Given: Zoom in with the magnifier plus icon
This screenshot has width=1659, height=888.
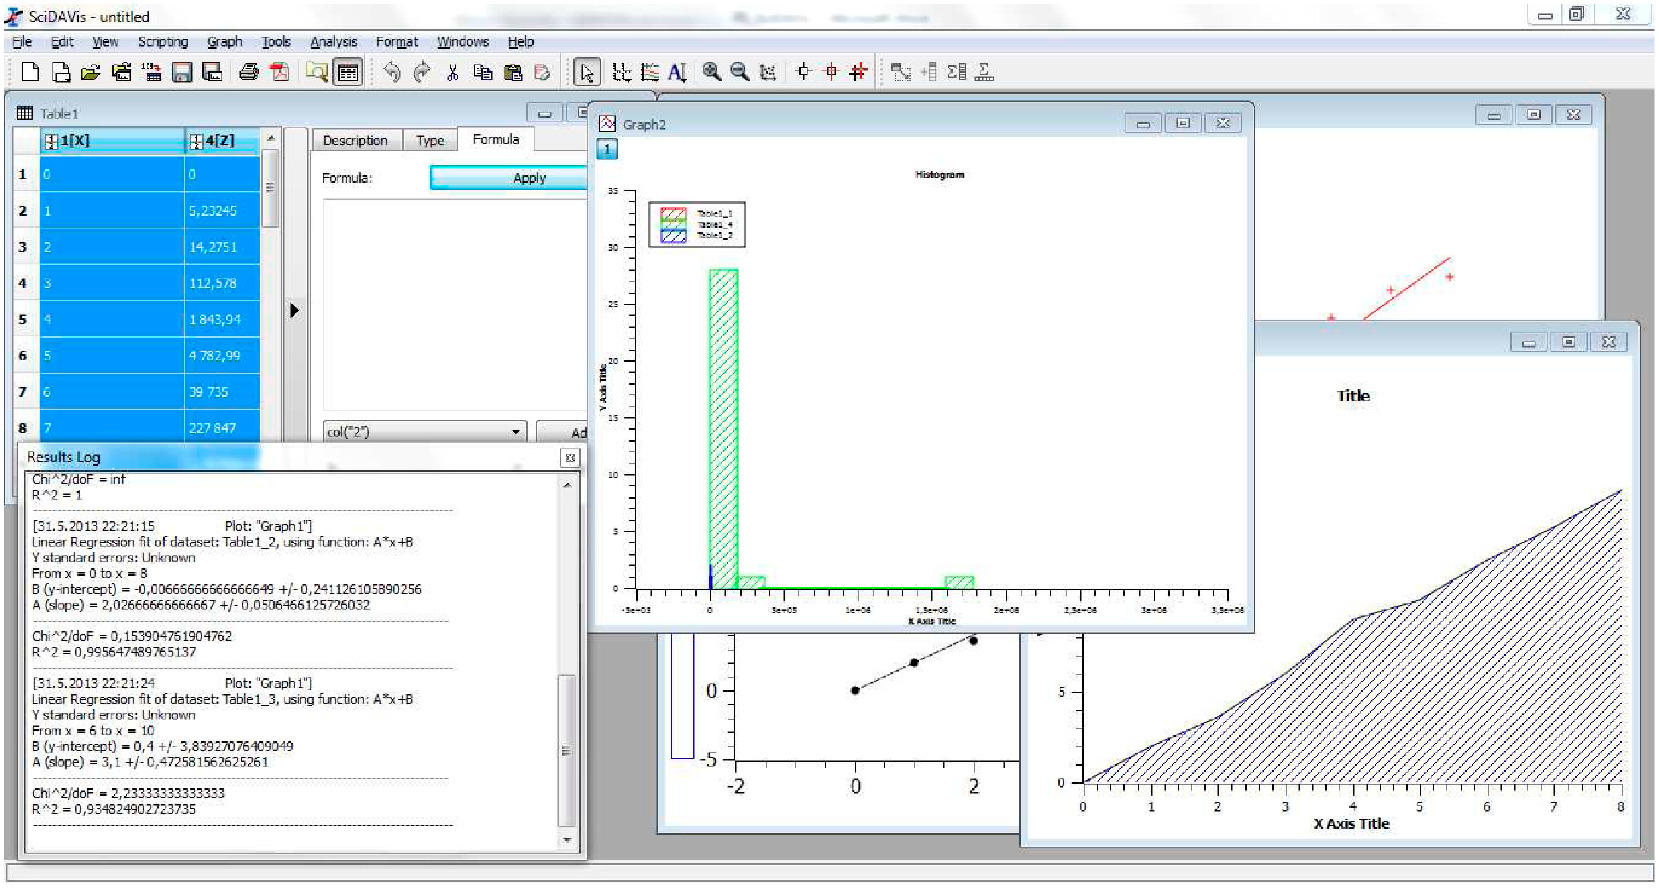Looking at the screenshot, I should pyautogui.click(x=711, y=72).
